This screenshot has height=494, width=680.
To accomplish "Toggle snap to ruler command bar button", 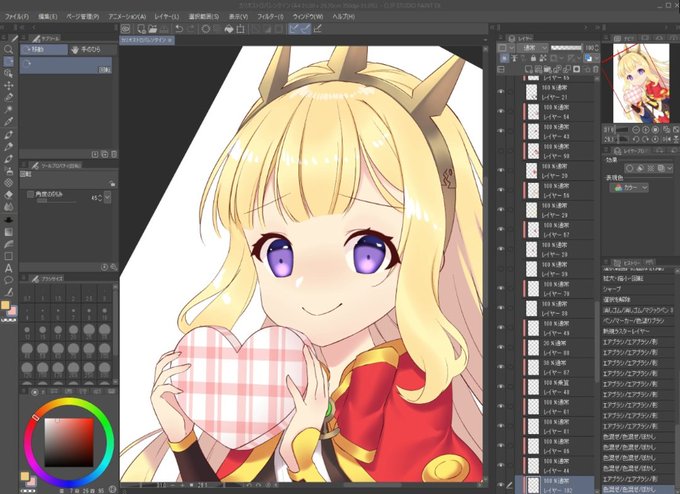I will (x=294, y=29).
